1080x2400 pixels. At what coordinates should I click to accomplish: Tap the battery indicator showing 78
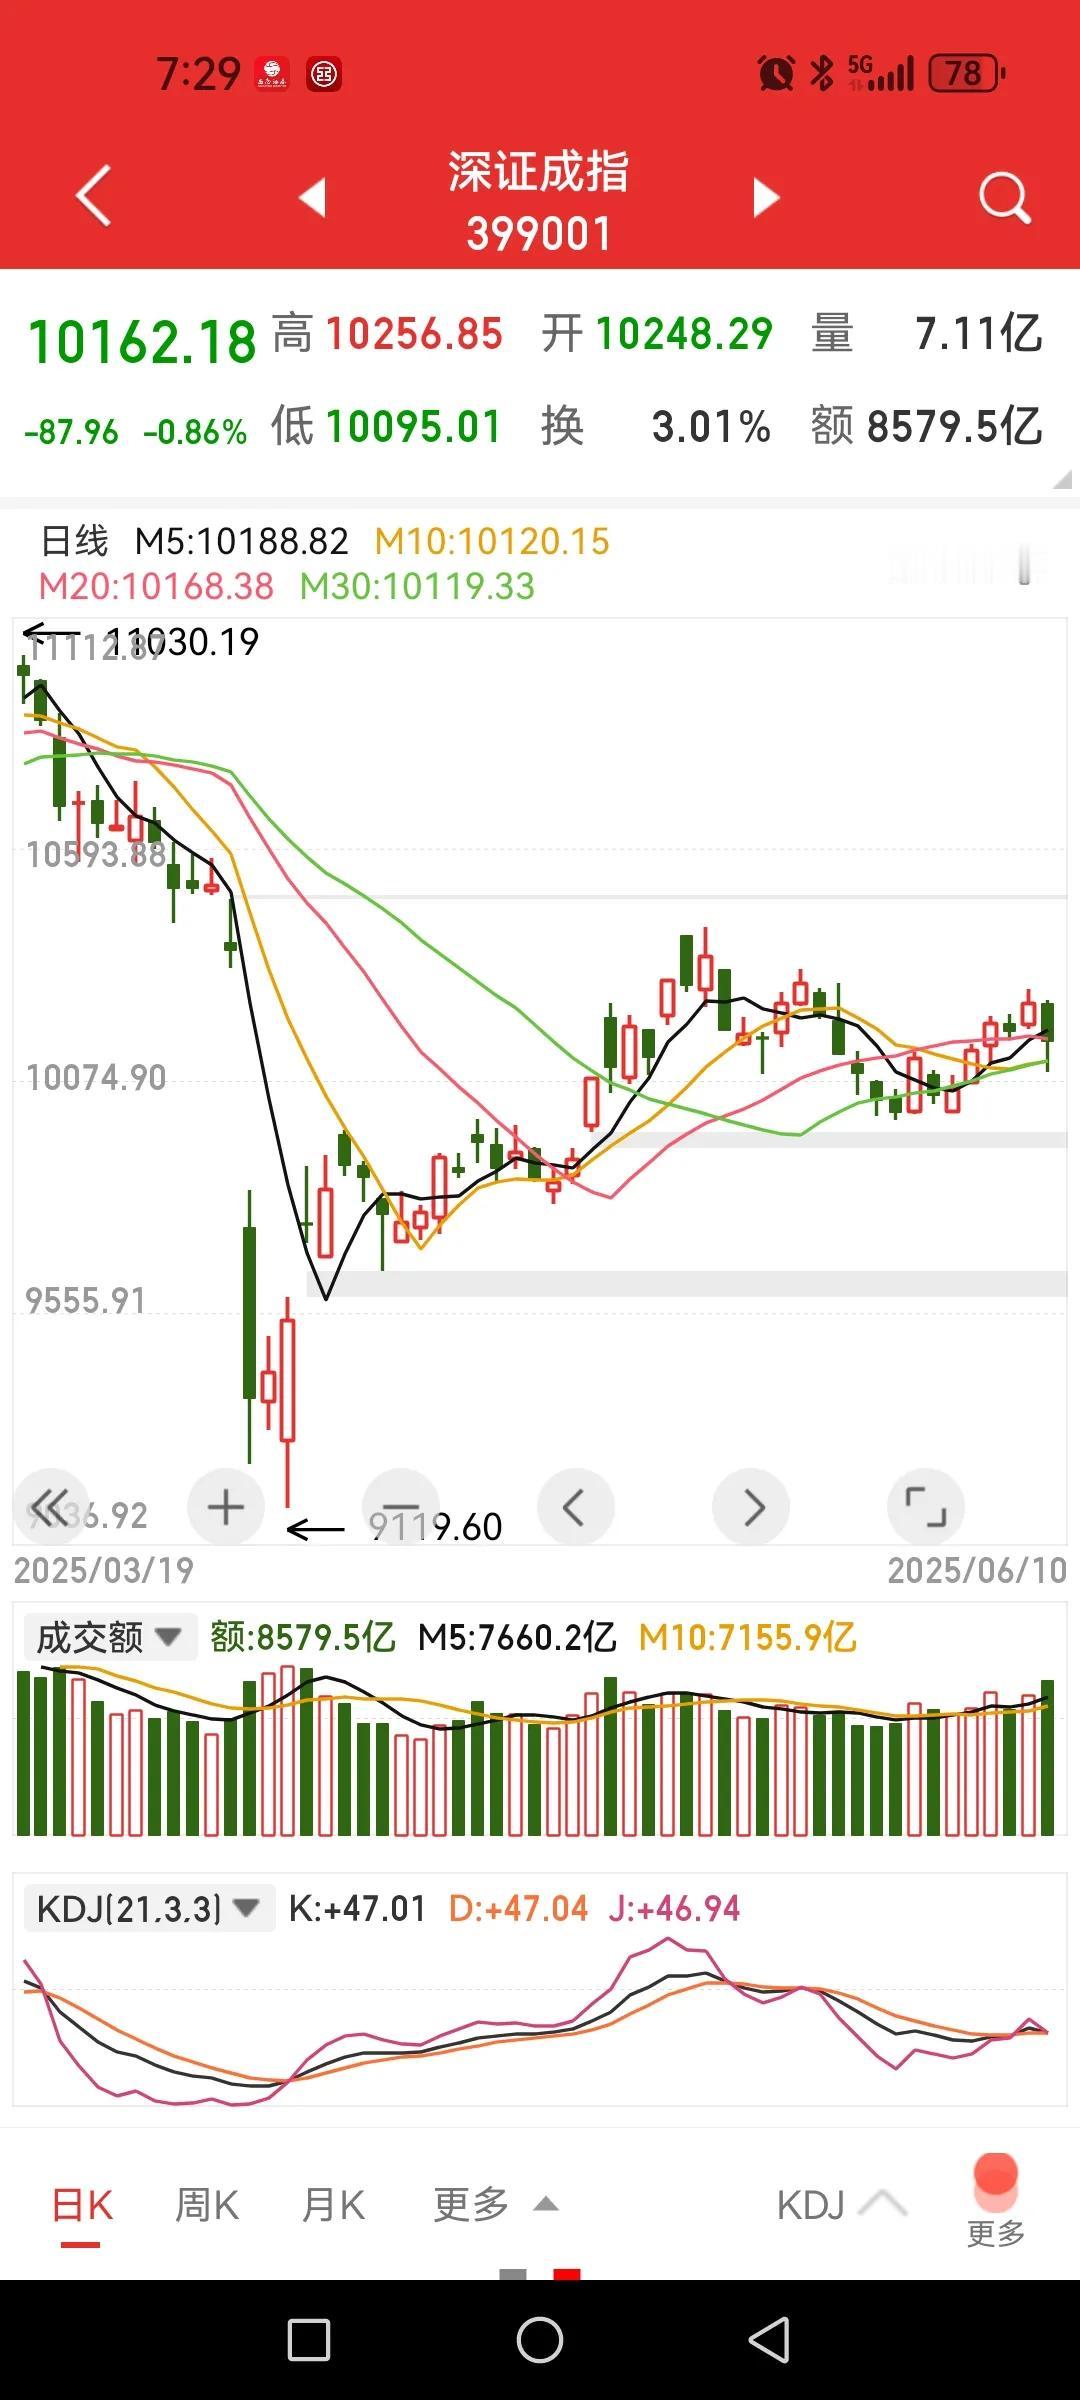tap(966, 73)
